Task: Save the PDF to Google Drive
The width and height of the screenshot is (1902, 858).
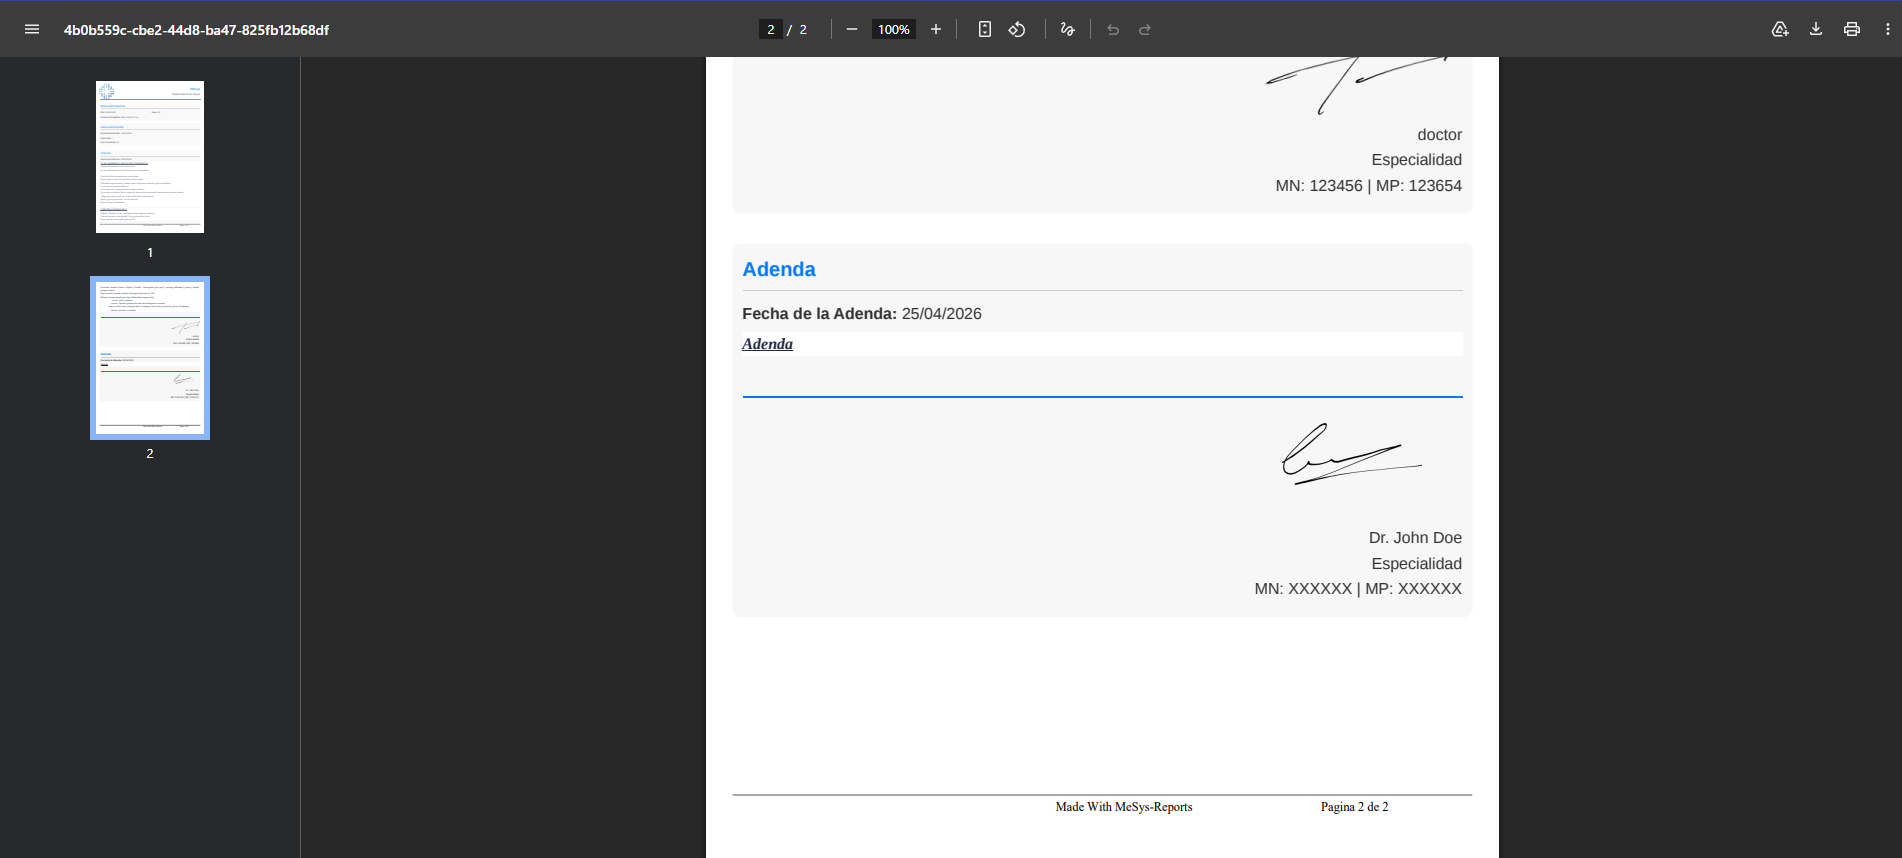Action: [x=1780, y=29]
